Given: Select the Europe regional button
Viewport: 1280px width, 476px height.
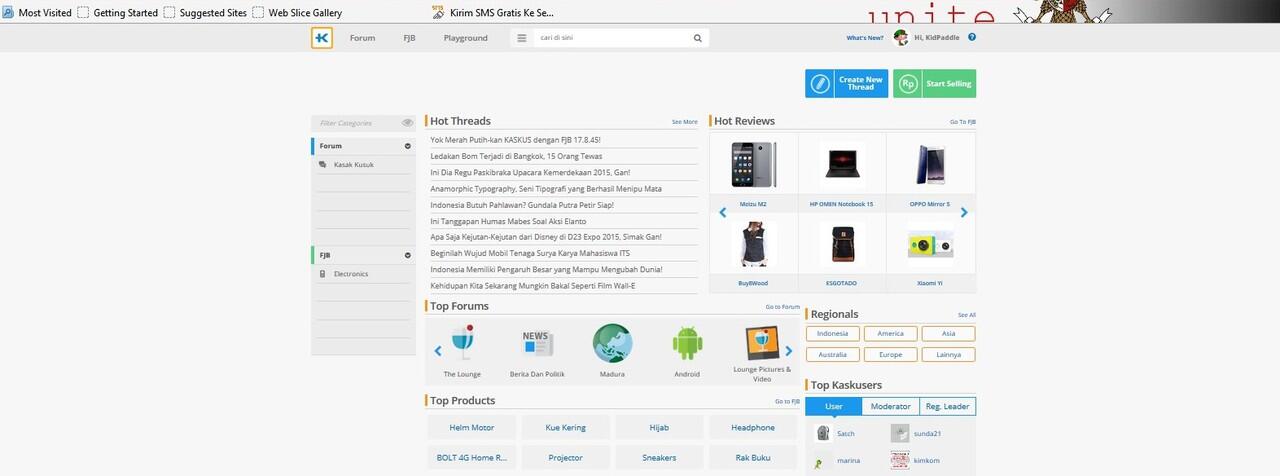Looking at the screenshot, I should point(890,355).
